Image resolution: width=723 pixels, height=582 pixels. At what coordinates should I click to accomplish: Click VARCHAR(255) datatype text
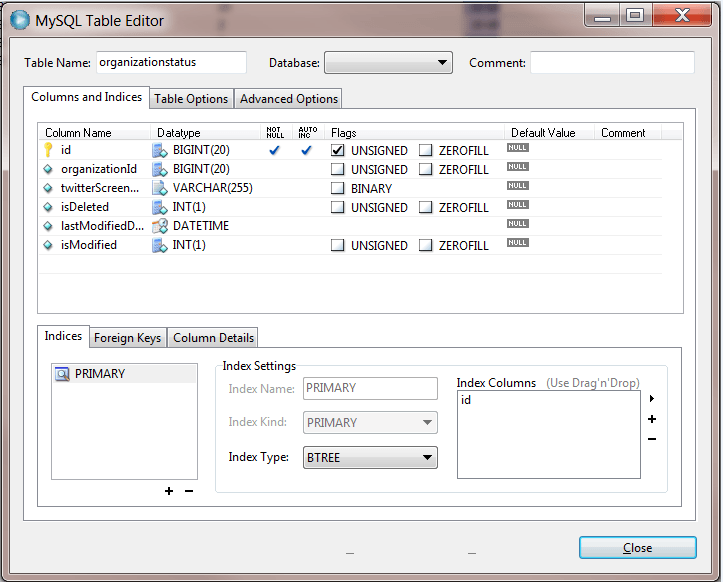[x=213, y=188]
